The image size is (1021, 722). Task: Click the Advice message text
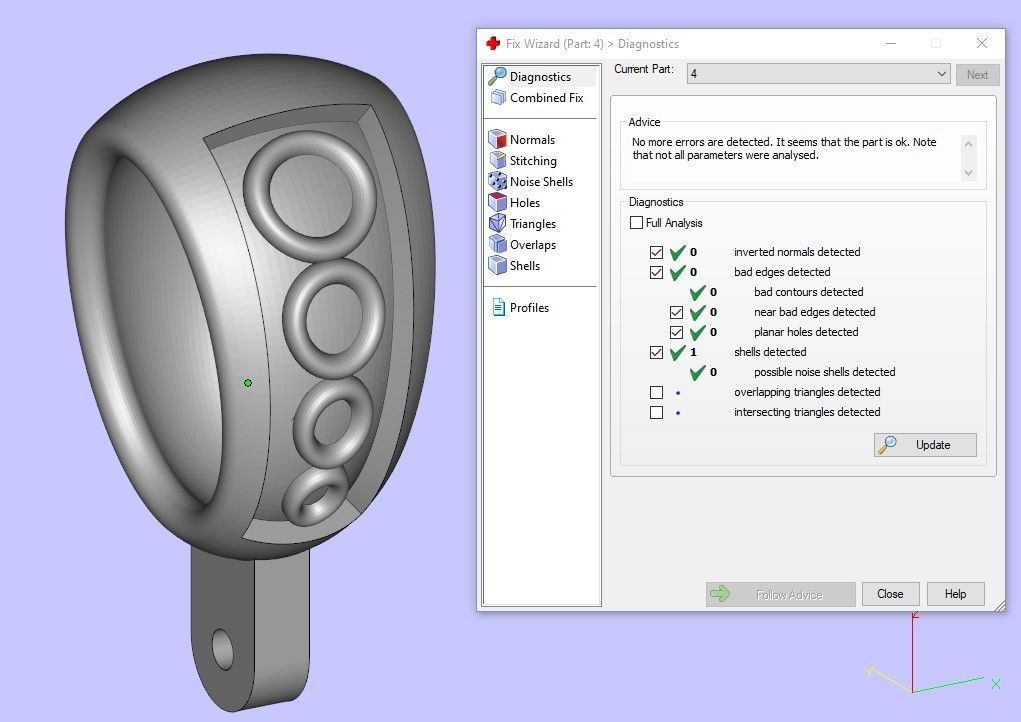pos(784,148)
